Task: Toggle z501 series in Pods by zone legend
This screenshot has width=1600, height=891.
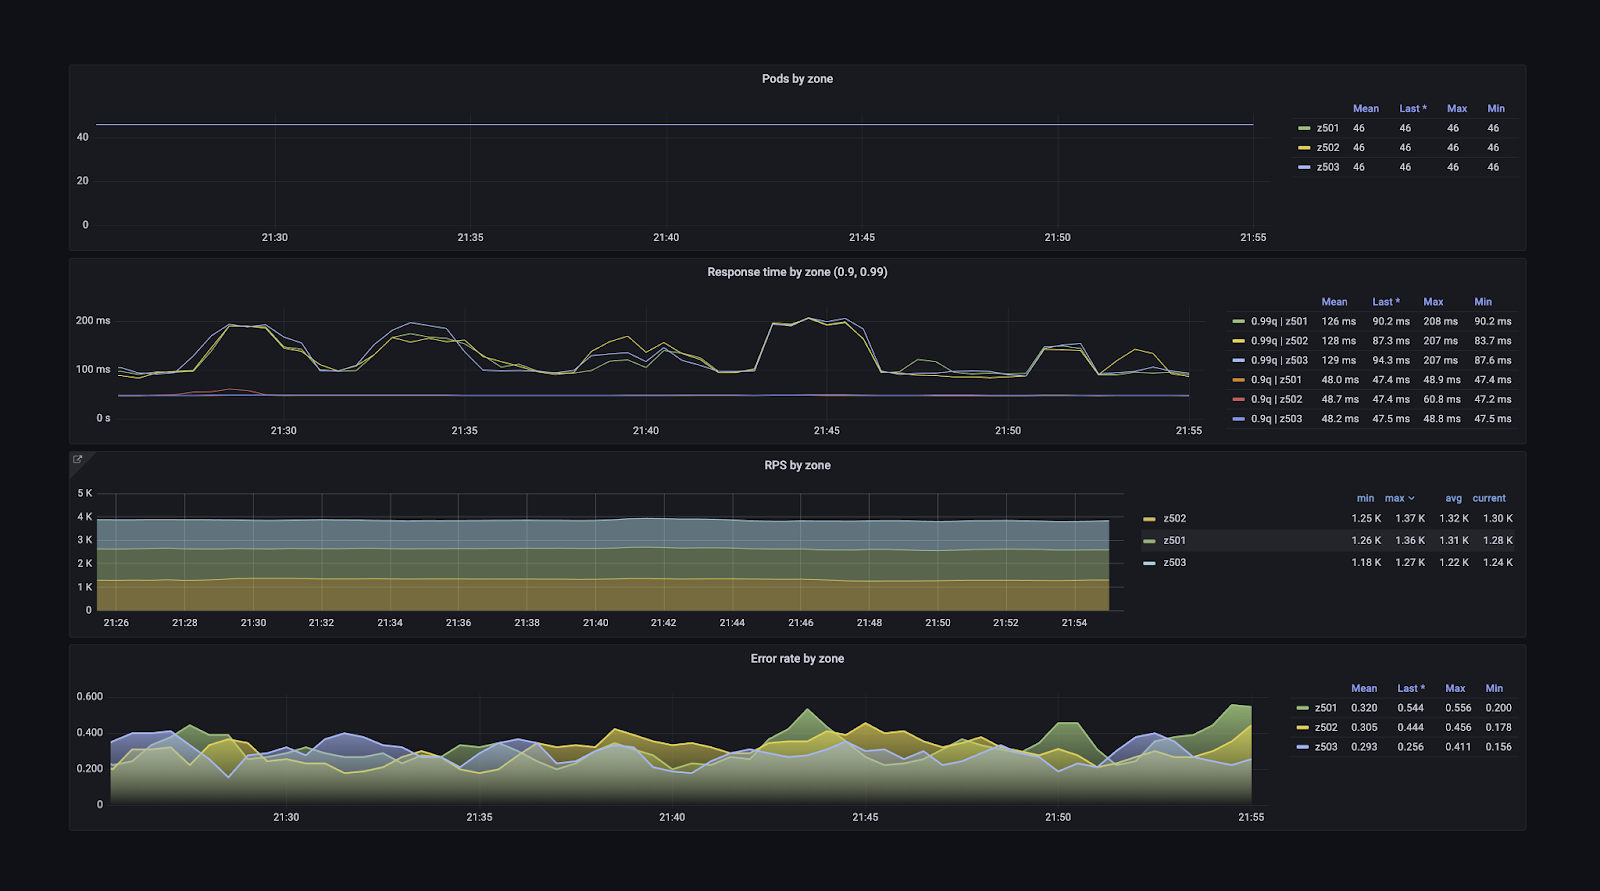Action: coord(1327,128)
